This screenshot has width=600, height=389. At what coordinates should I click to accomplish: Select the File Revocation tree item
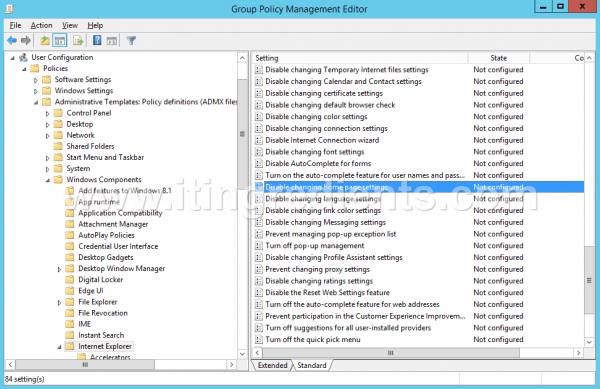pos(103,313)
